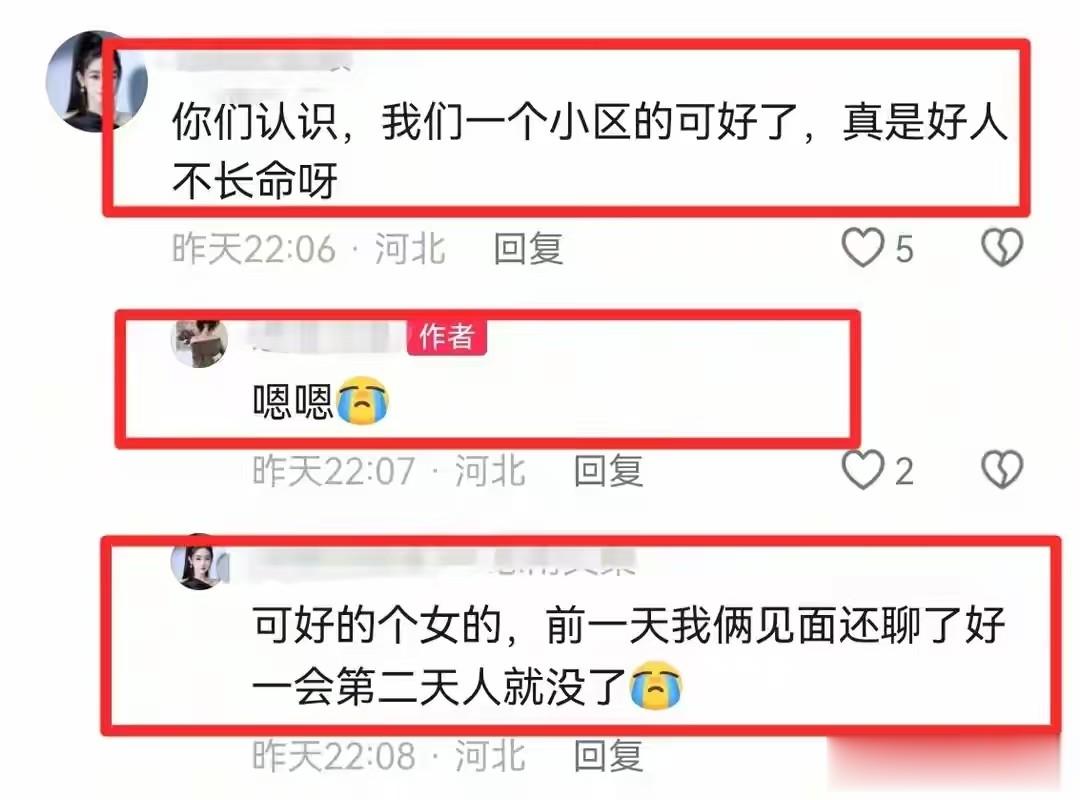
Task: Like the 22:06 comment with 5 likes
Action: [x=863, y=248]
